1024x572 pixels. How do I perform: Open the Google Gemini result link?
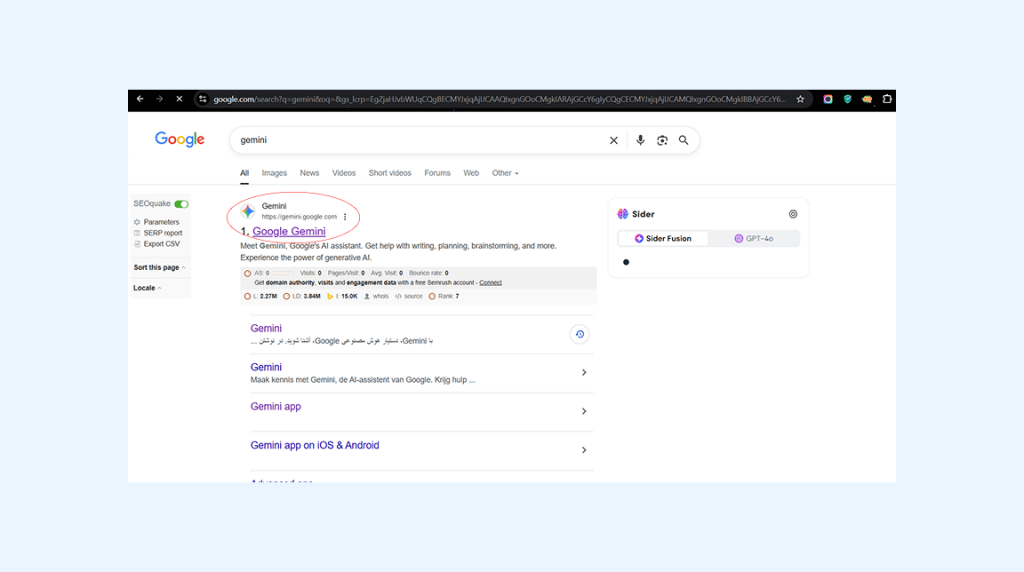(289, 231)
